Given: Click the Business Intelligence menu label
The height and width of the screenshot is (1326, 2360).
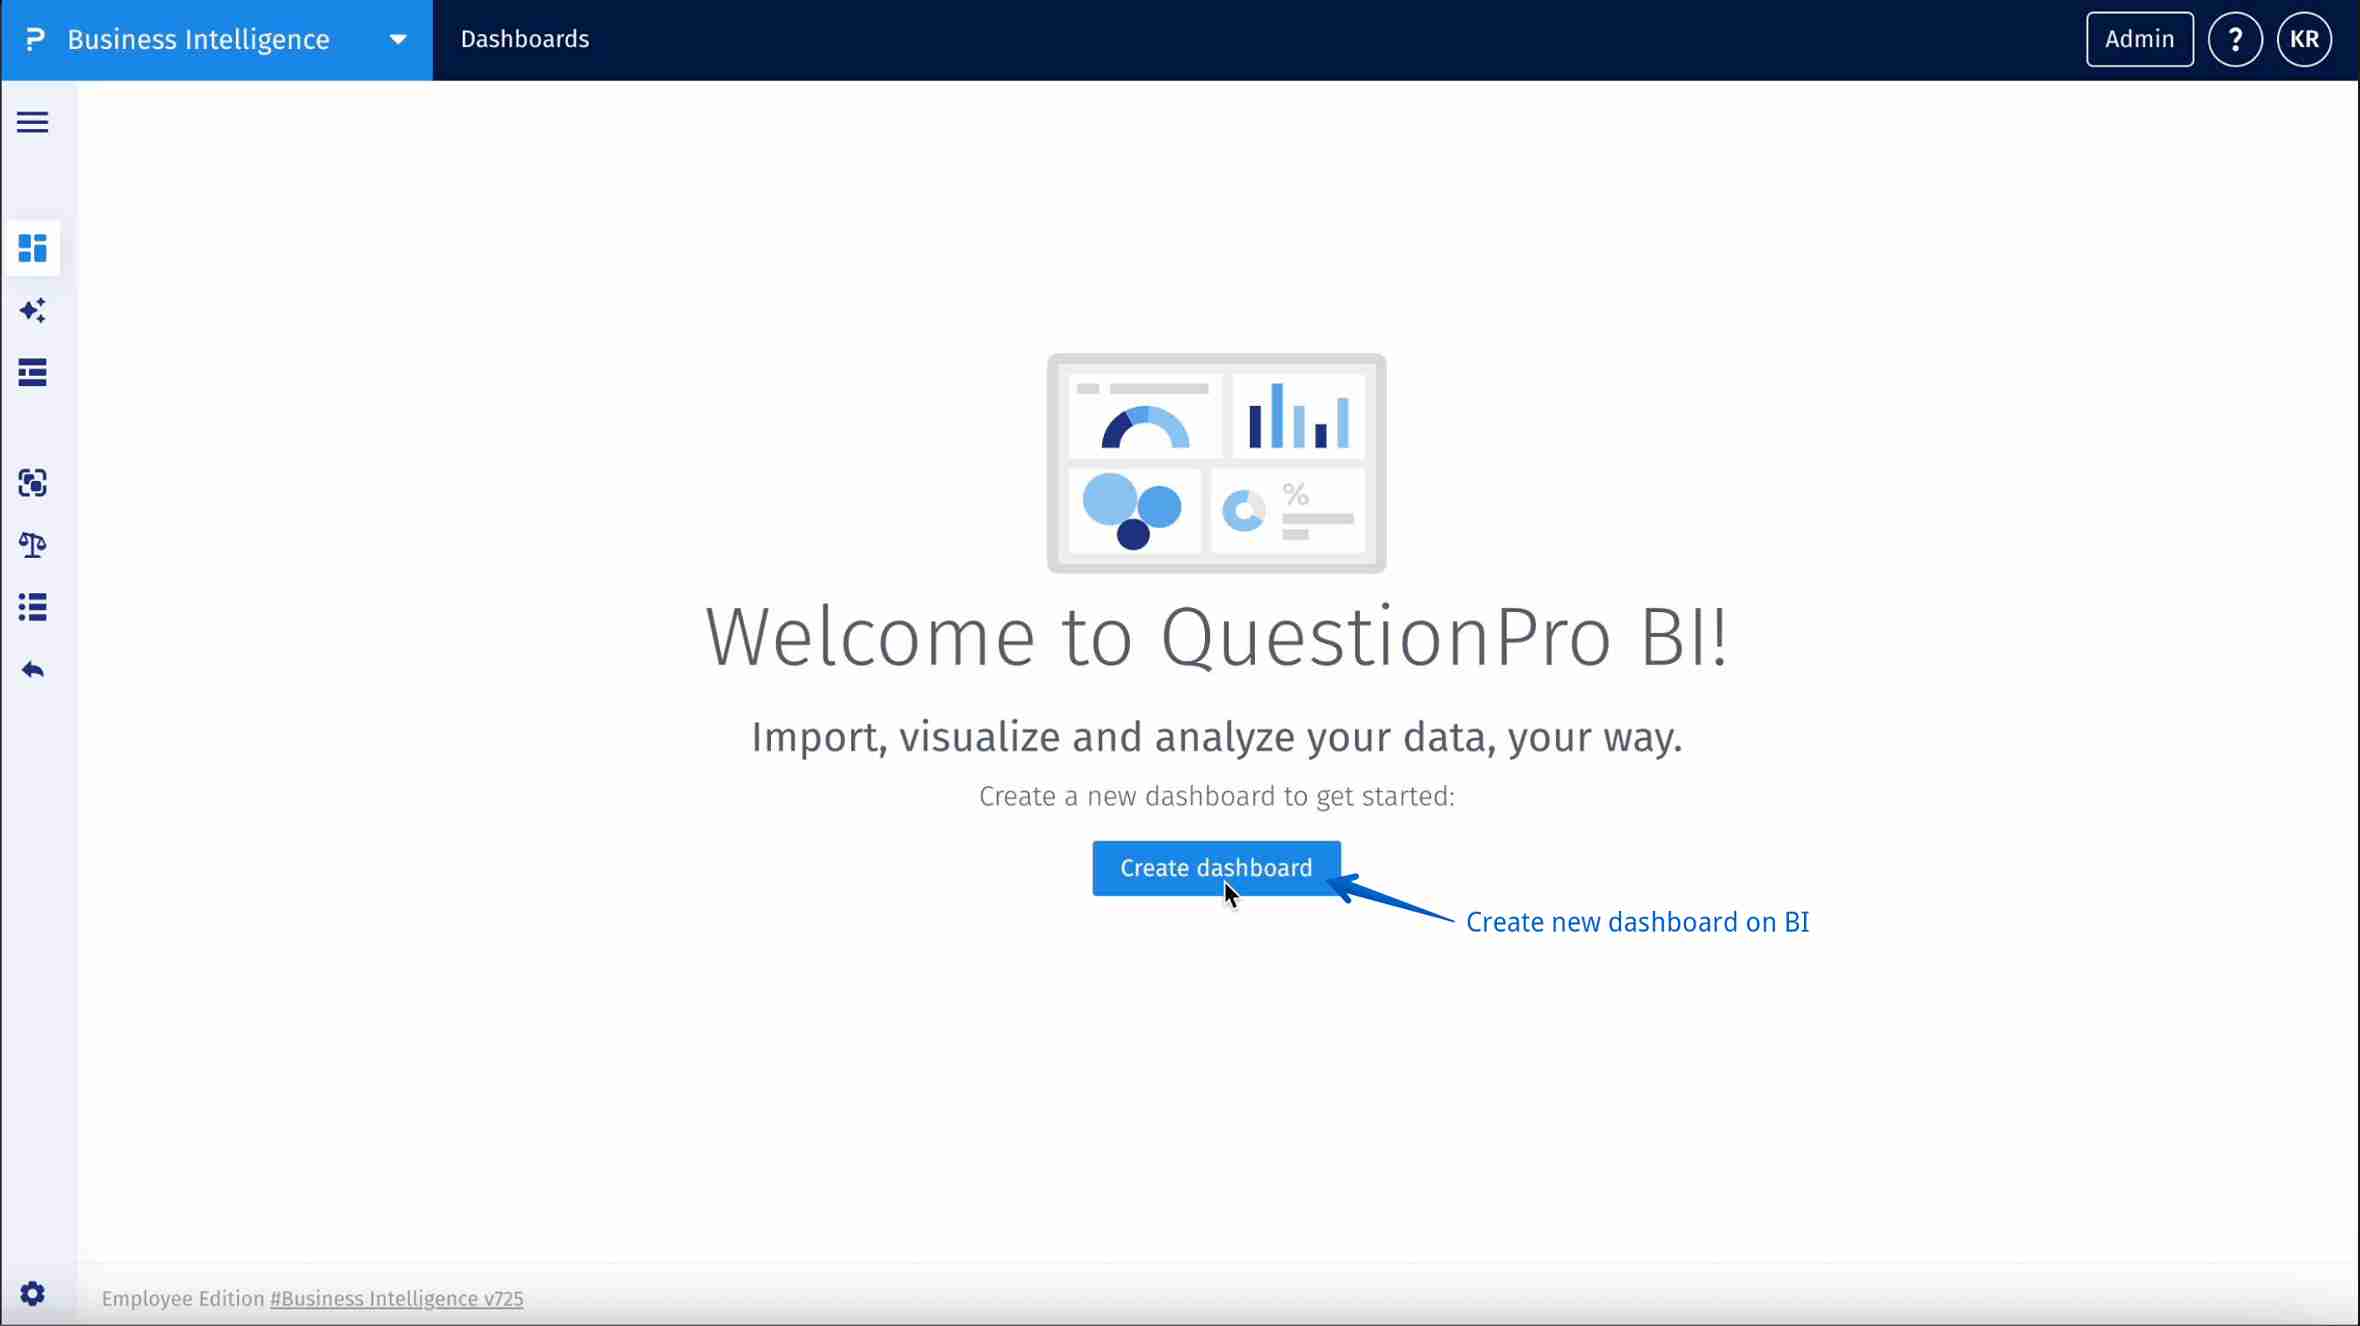Looking at the screenshot, I should [197, 39].
